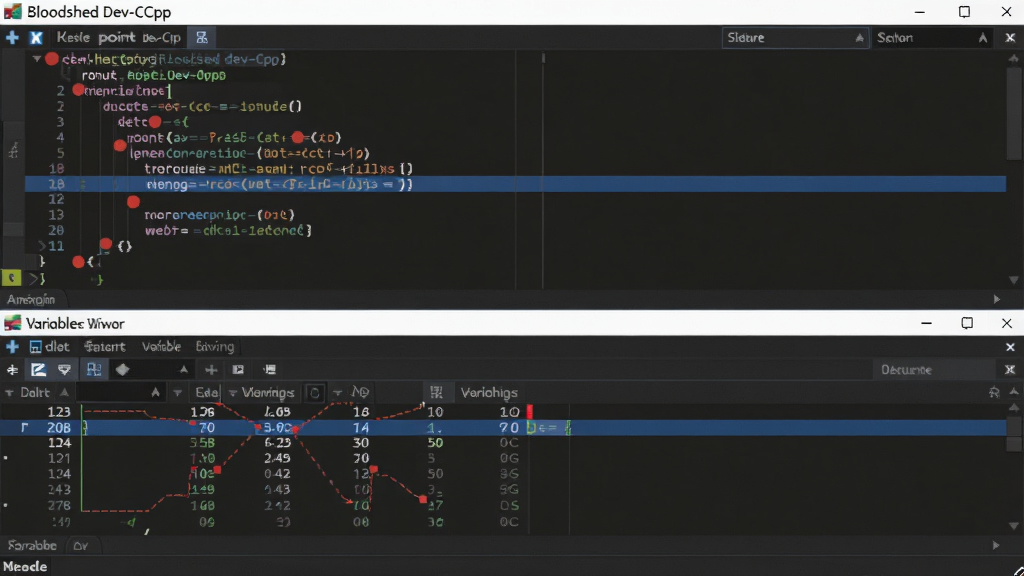Click the refresh icon after Vierrings
Viewport: 1024px width, 576px height.
(315, 393)
